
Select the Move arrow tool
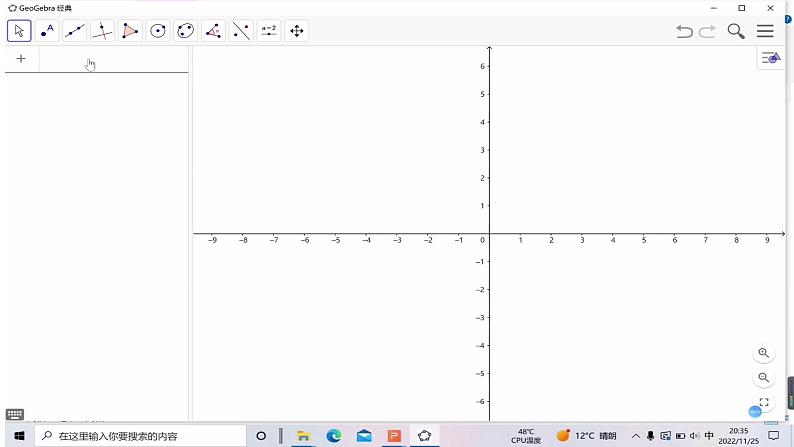(19, 31)
